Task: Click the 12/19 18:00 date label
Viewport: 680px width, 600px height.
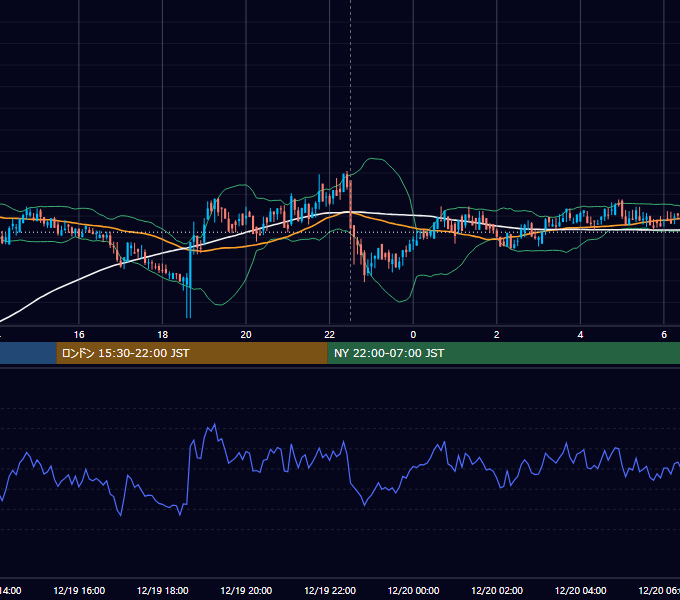Action: click(x=163, y=591)
